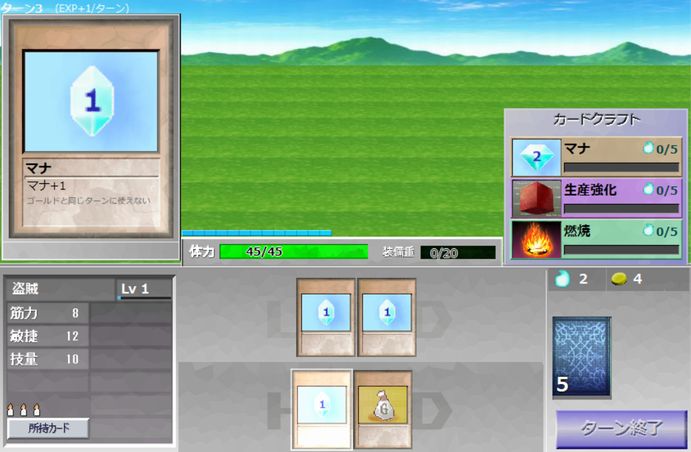Open the 所持カード list
691x452 pixels.
click(48, 428)
